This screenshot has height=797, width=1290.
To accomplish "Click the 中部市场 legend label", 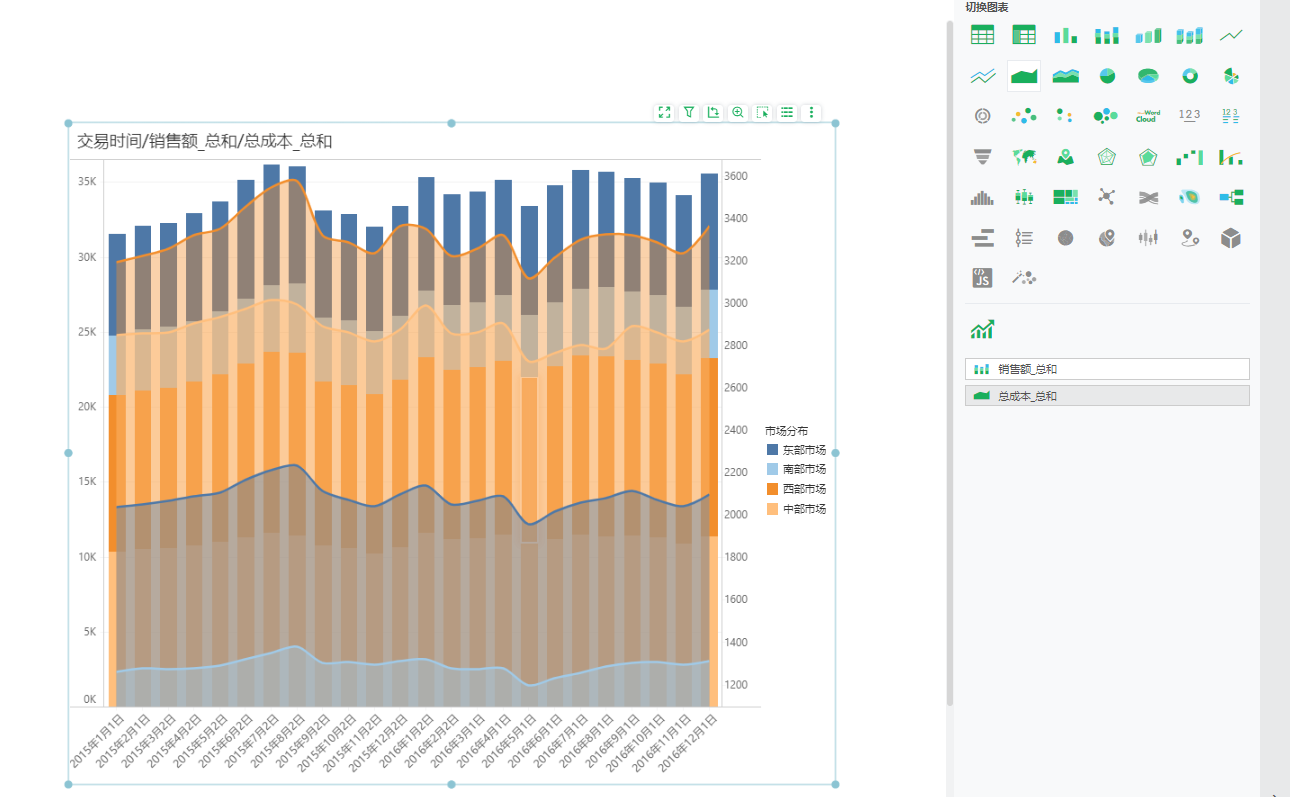I will point(804,509).
